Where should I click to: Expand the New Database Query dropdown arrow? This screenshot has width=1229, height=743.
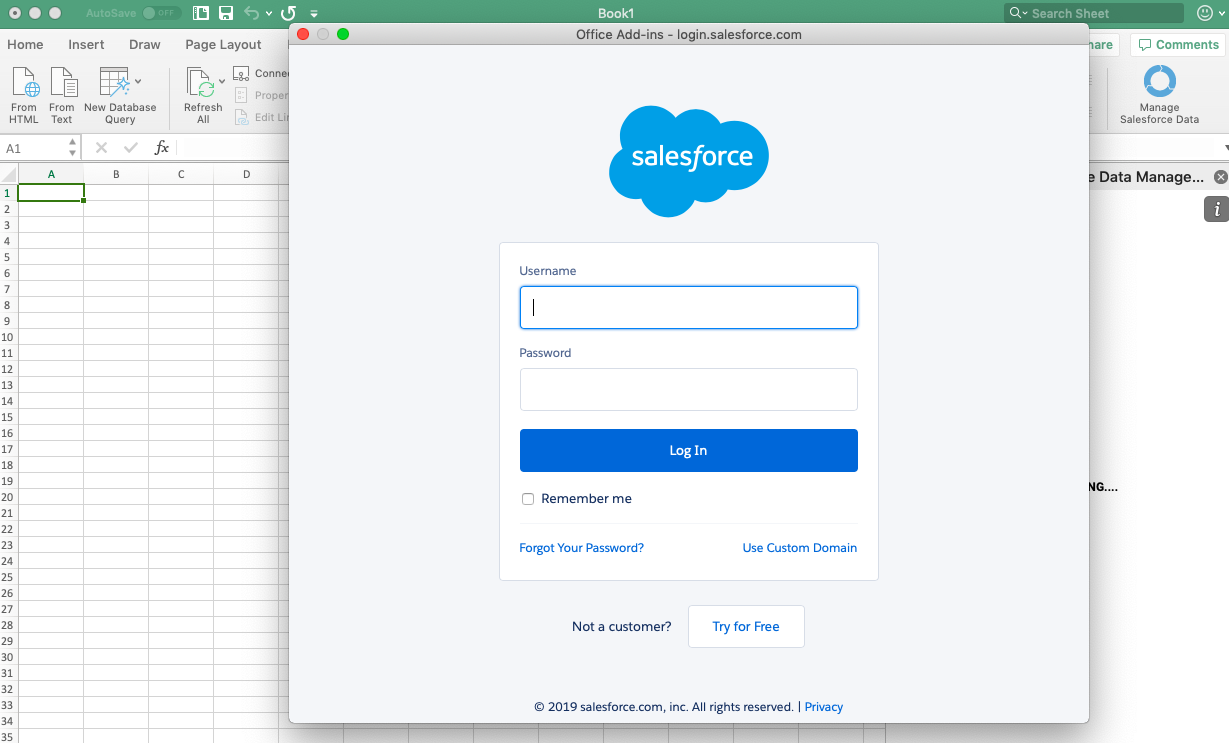click(x=138, y=81)
